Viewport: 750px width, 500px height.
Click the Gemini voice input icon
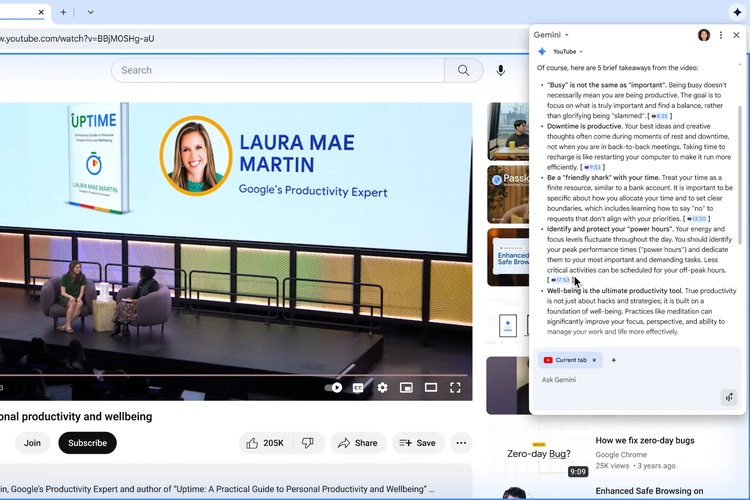(728, 398)
